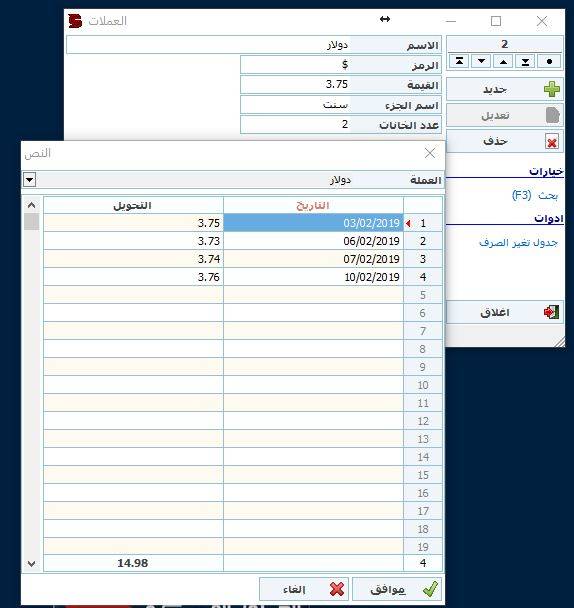
Task: Click the red X delete icon
Action: coord(552,142)
